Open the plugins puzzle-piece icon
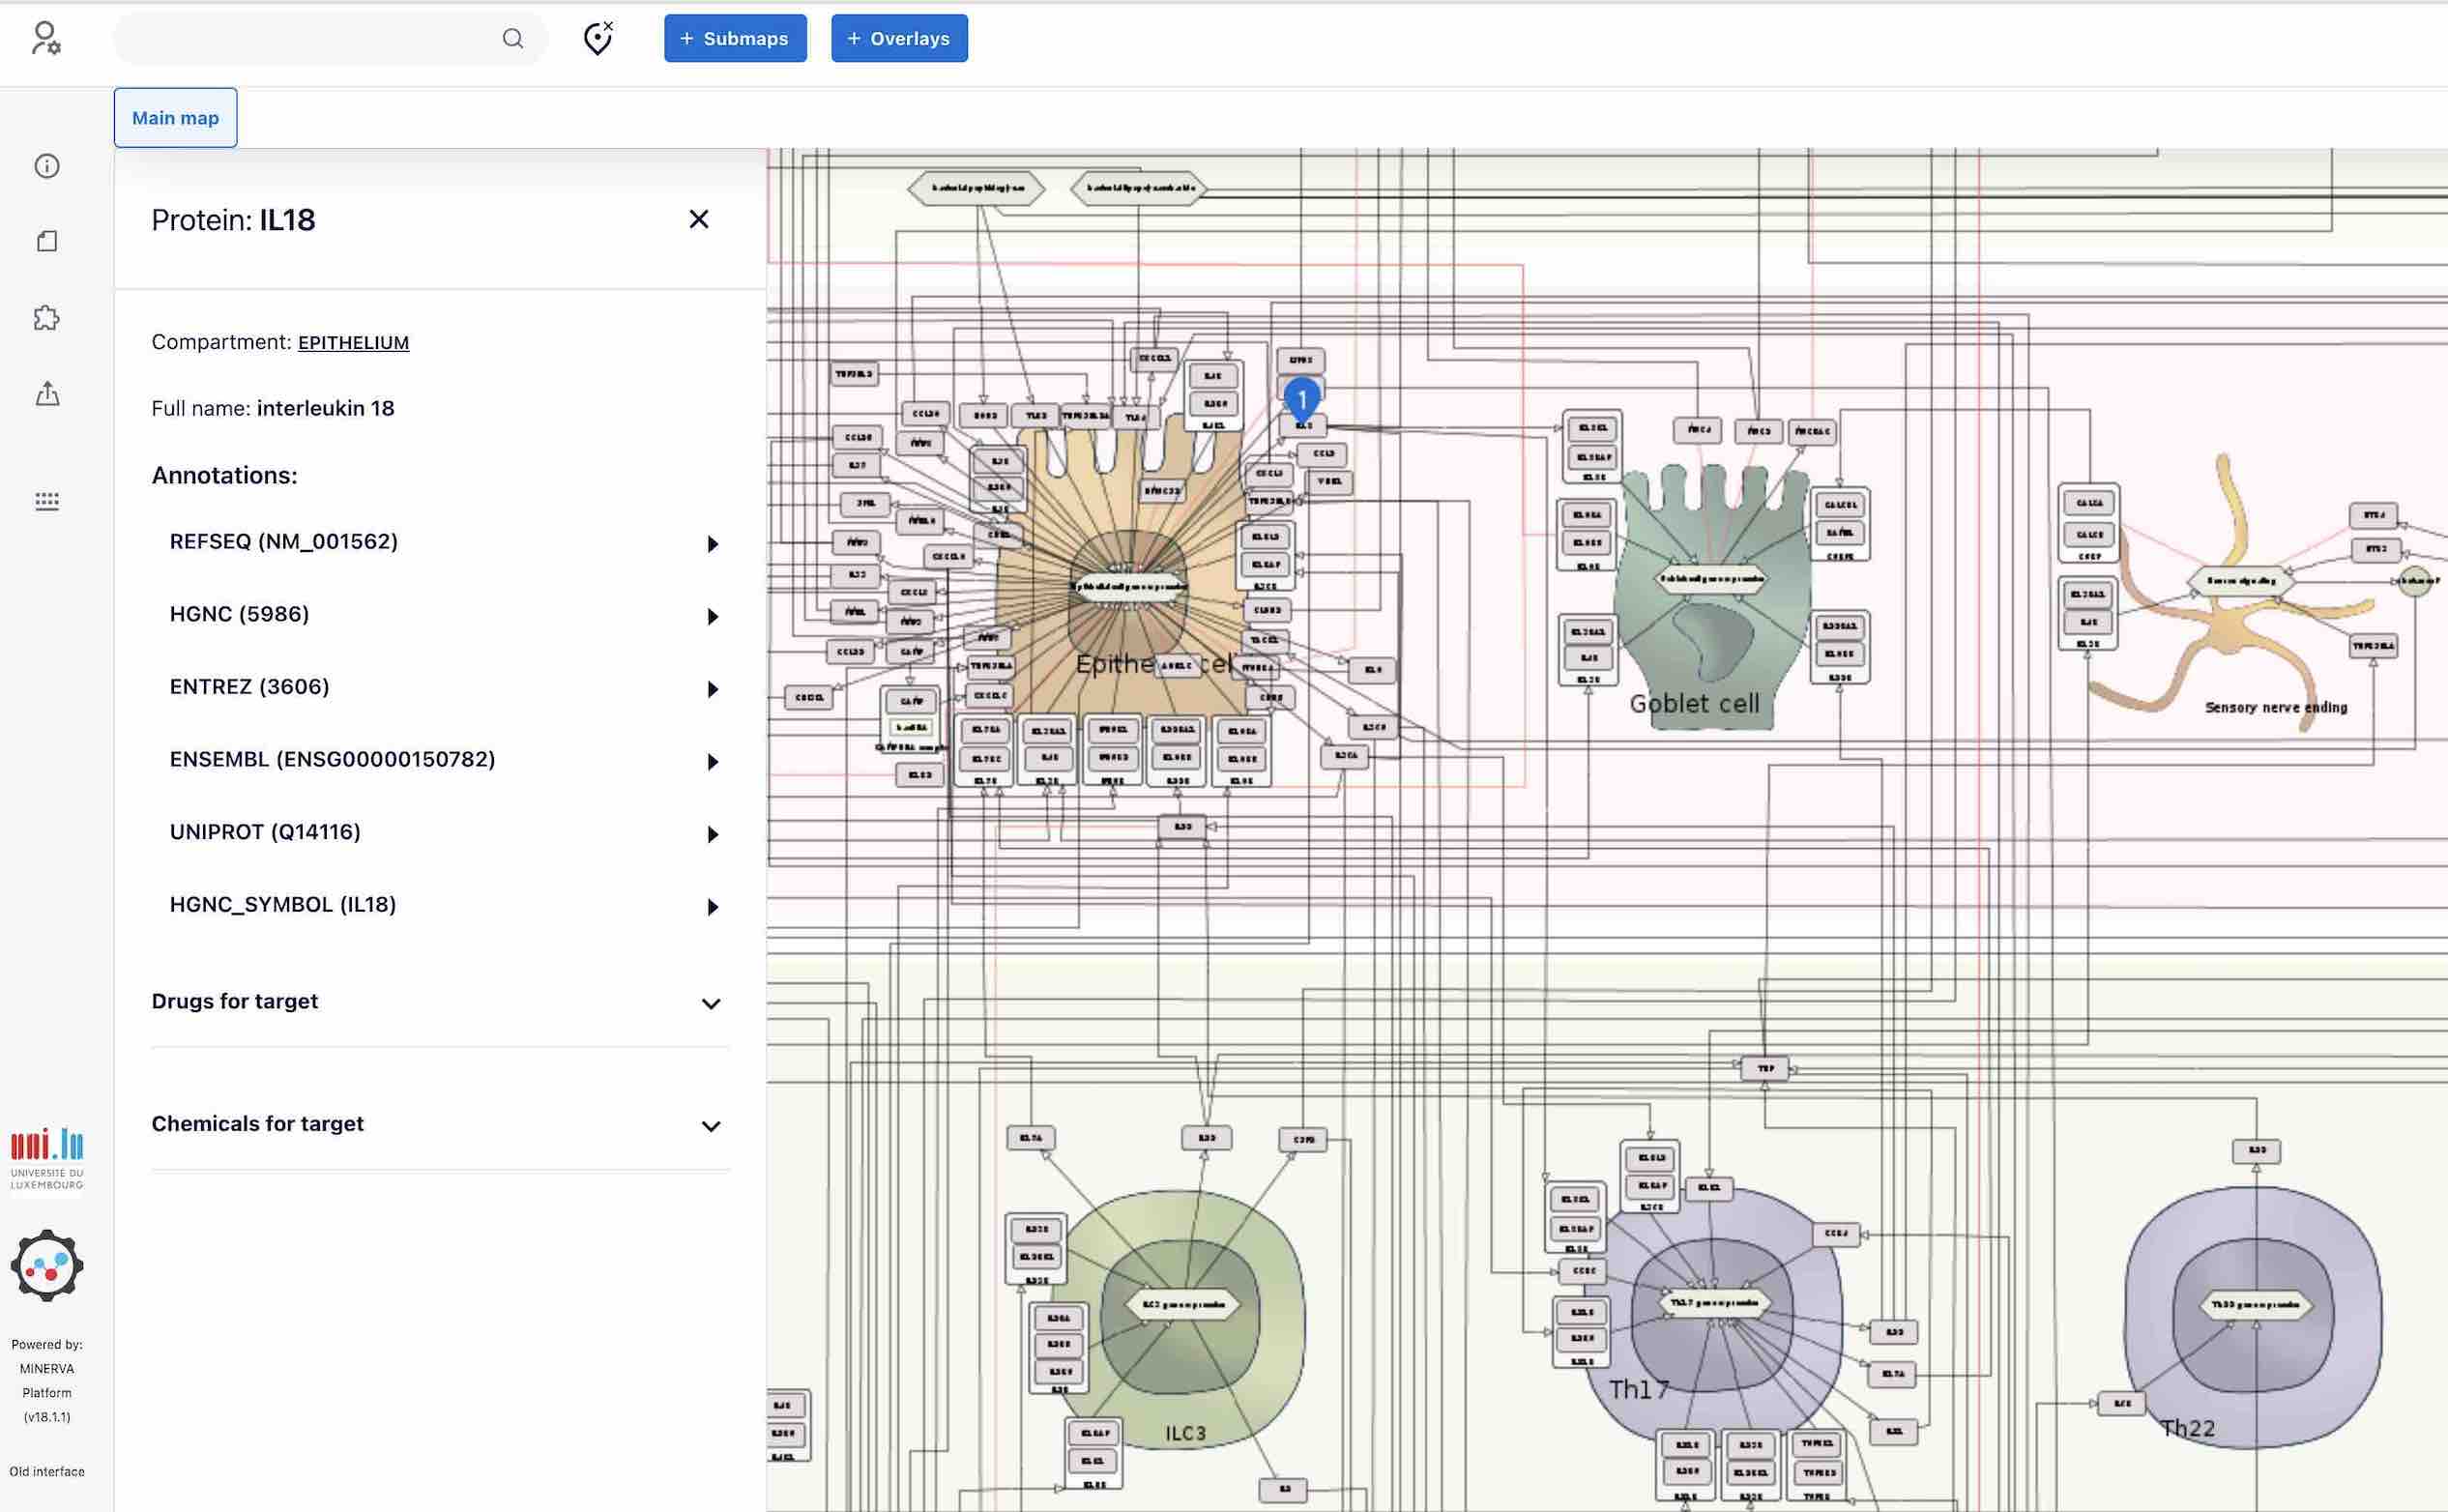Image resolution: width=2448 pixels, height=1512 pixels. point(46,317)
